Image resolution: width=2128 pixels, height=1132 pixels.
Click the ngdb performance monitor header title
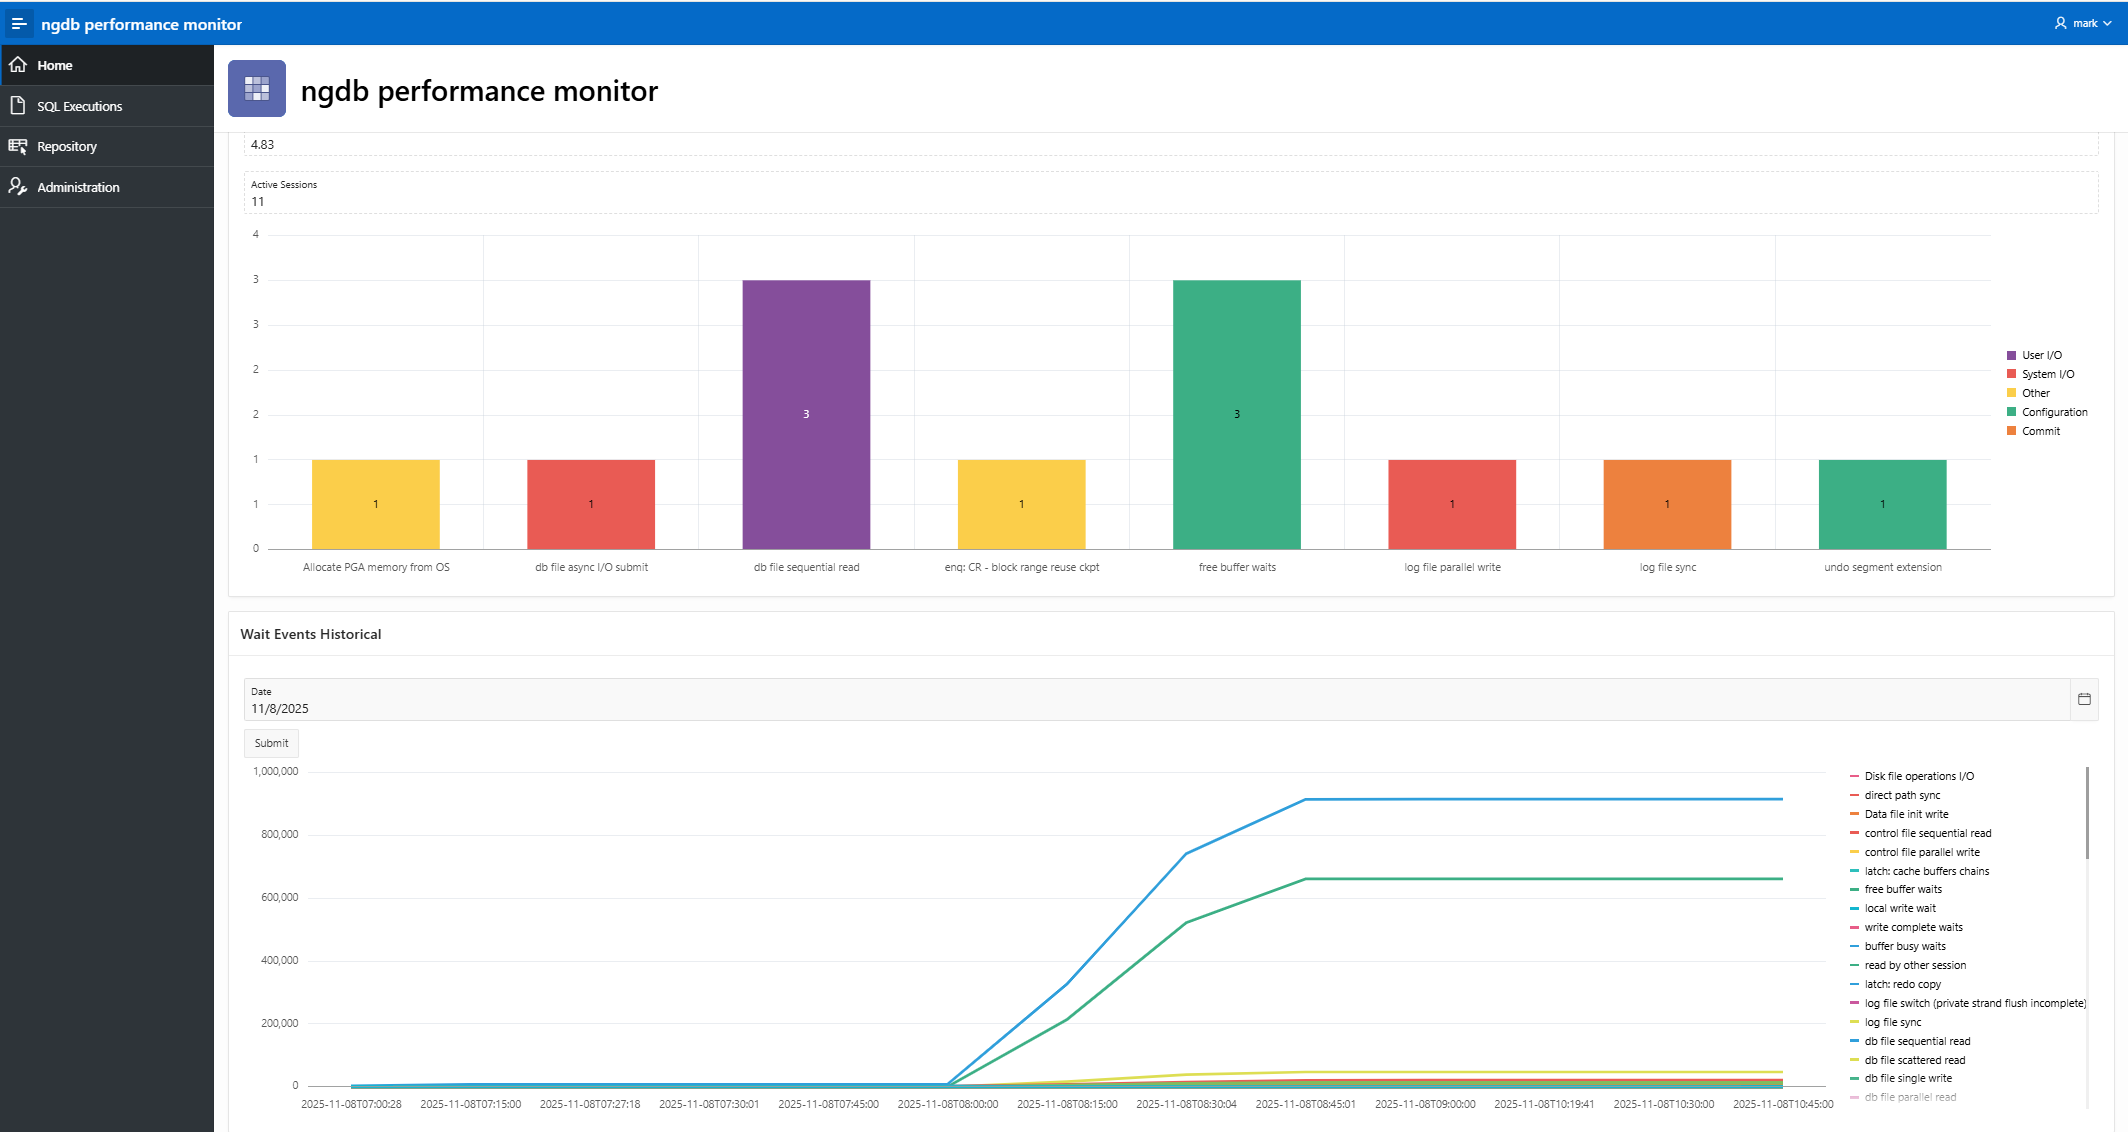coord(141,24)
